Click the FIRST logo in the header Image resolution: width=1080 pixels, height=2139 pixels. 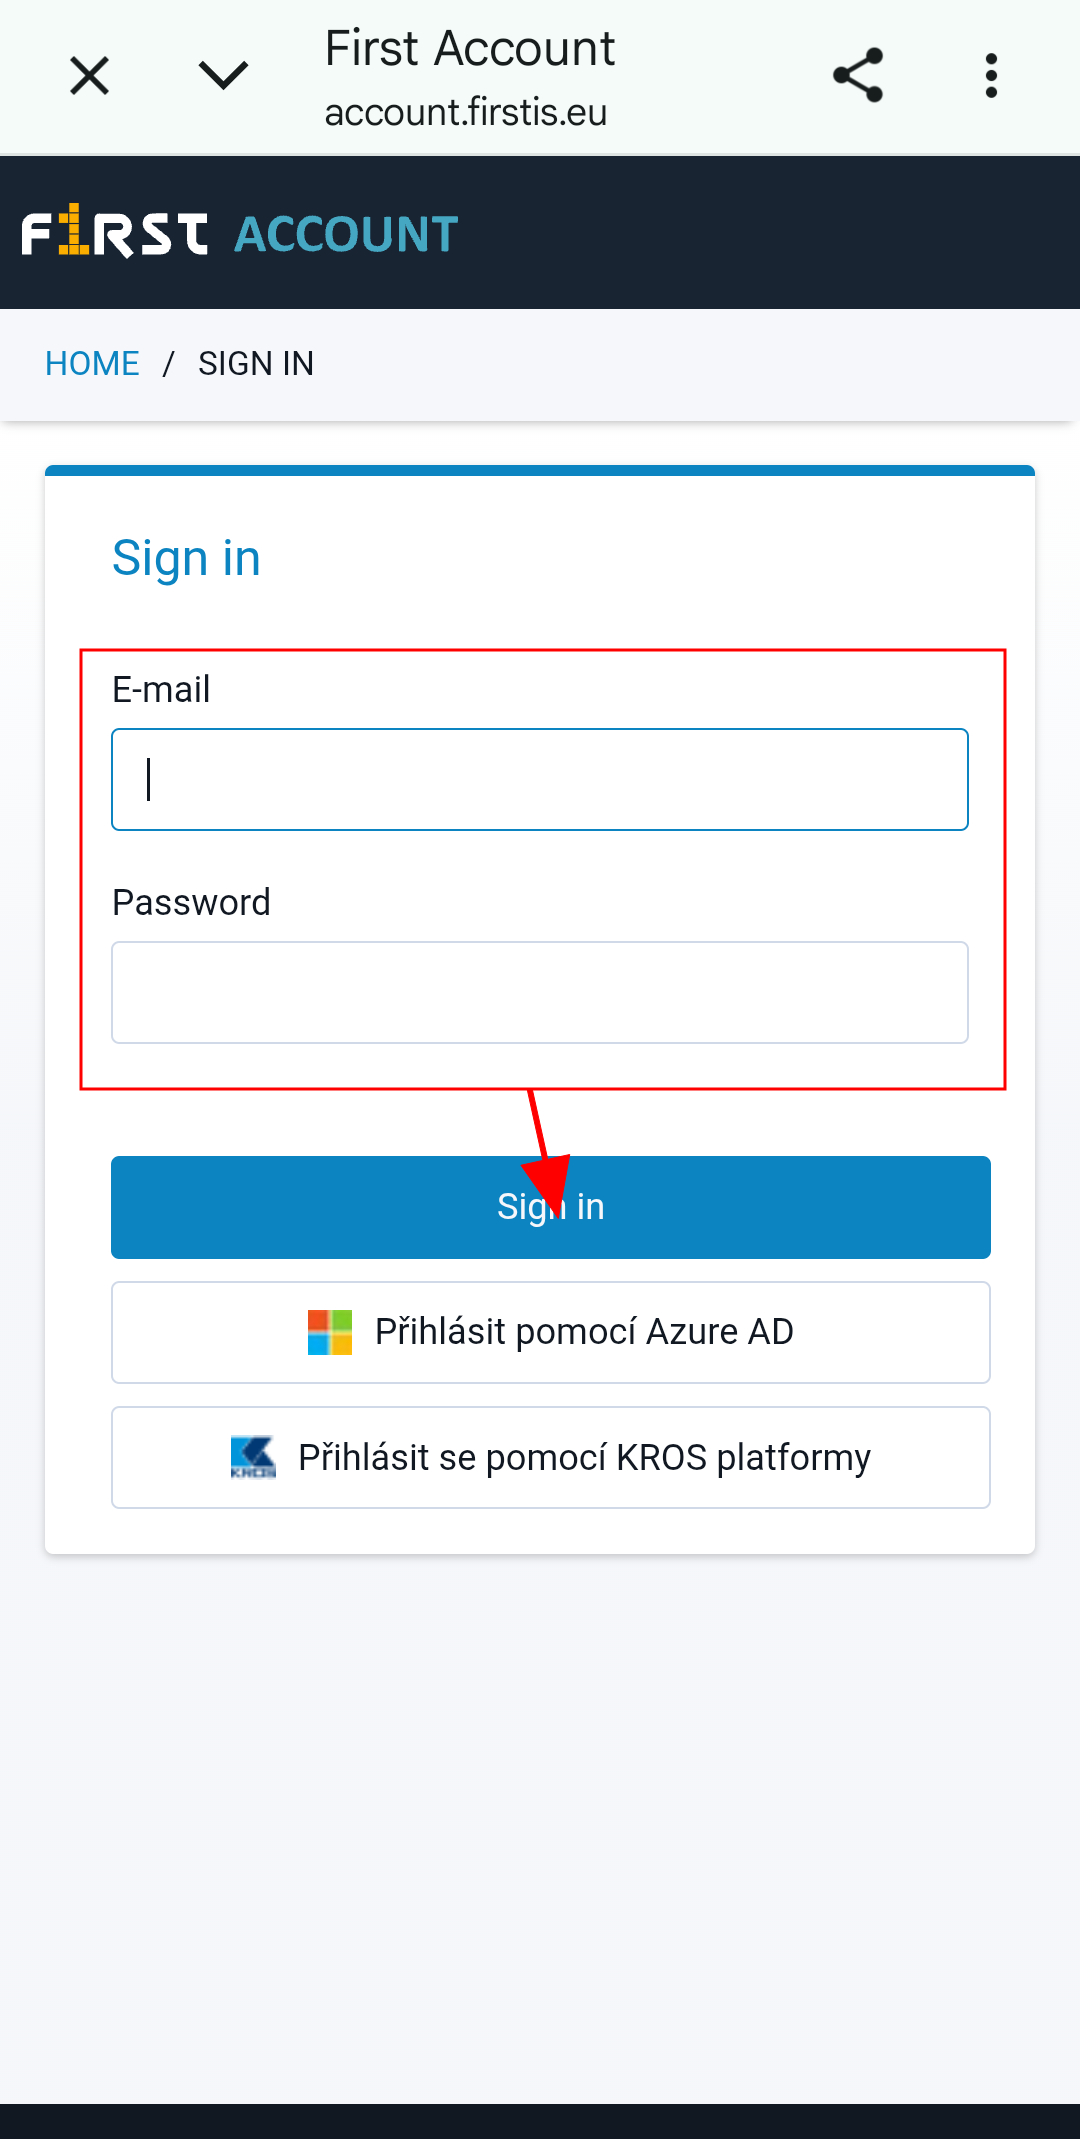(x=115, y=232)
